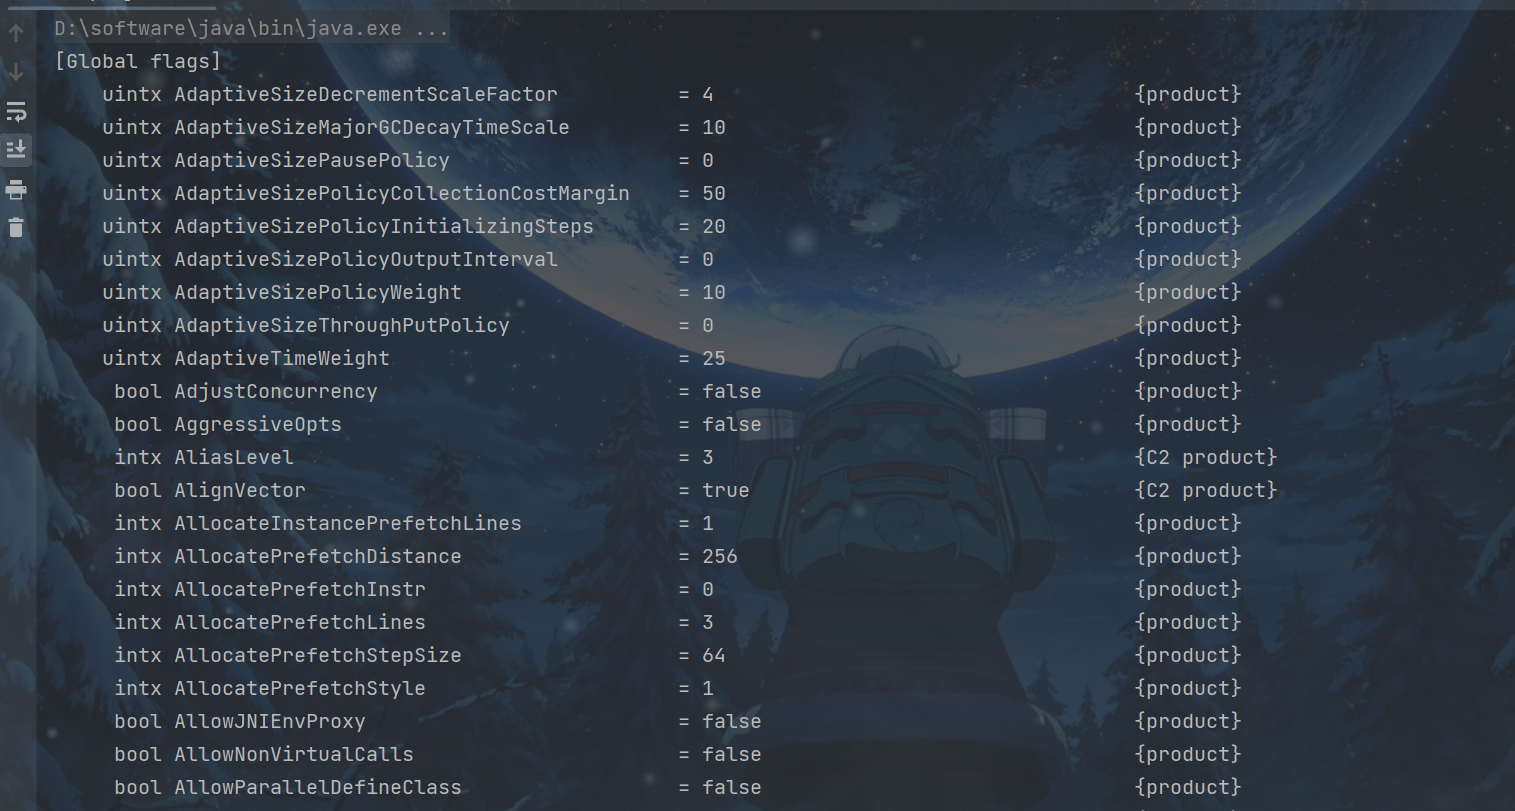Viewport: 1515px width, 811px height.
Task: Click the AllocatePrefetchStepSize flag name
Action: 318,655
